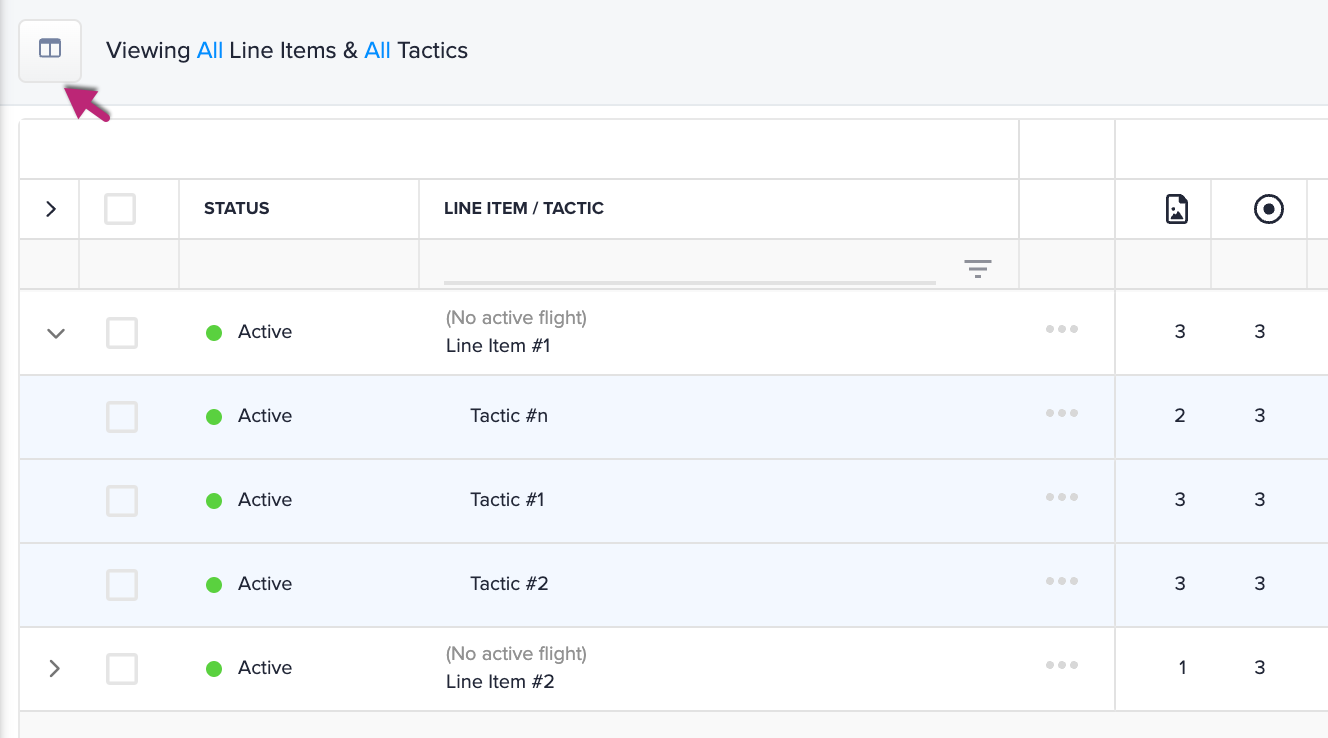The height and width of the screenshot is (738, 1328).
Task: Expand Line Item #2 row chevron
Action: tap(55, 668)
